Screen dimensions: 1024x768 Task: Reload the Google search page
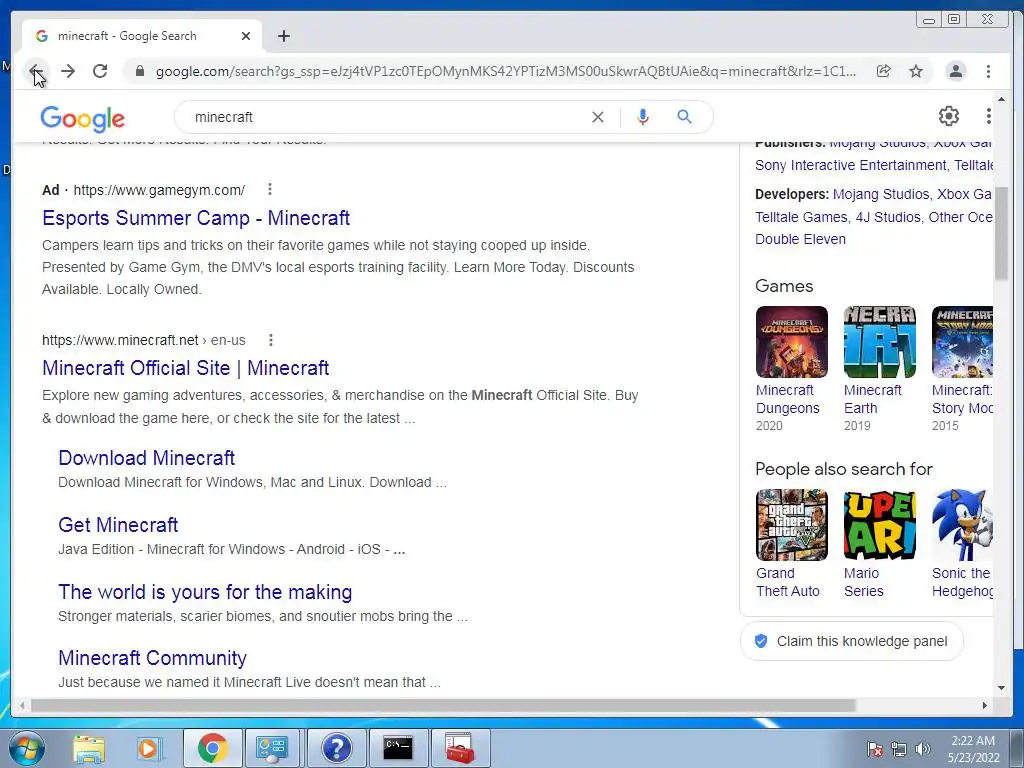pos(100,71)
